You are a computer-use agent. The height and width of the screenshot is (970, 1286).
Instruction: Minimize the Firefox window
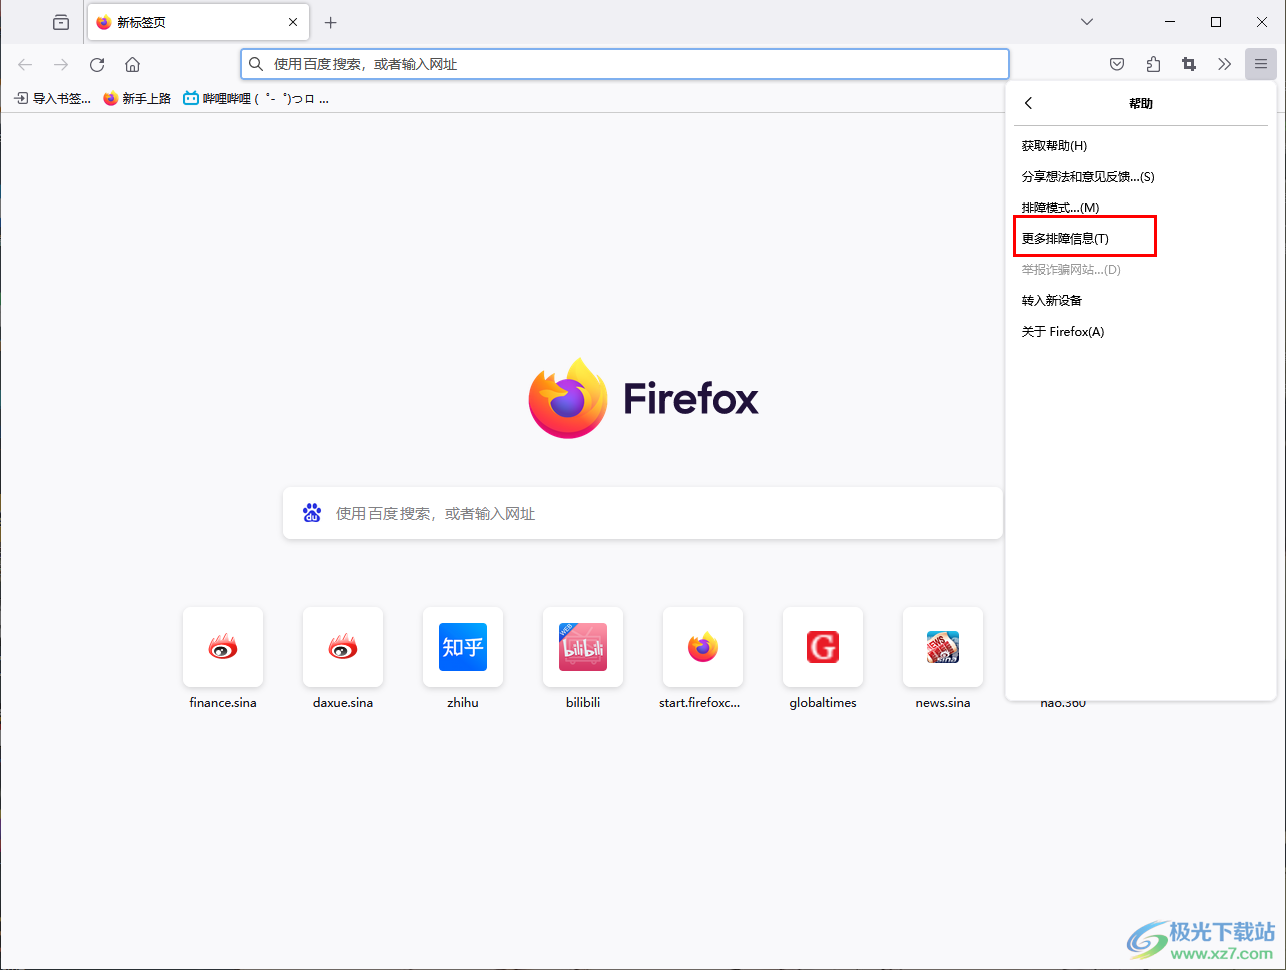(x=1170, y=22)
